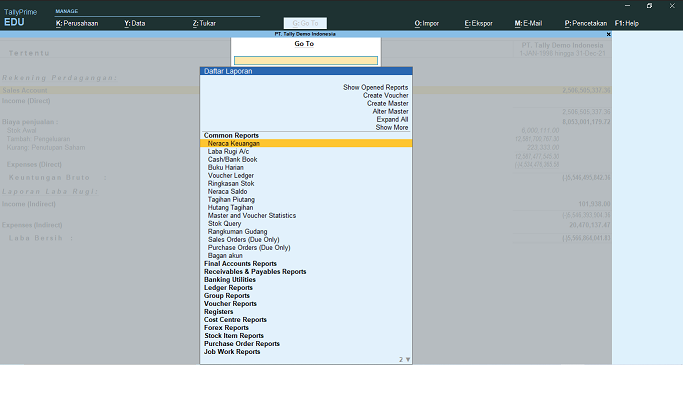Close the Go To panel with X
The image size is (690, 414).
click(x=608, y=34)
